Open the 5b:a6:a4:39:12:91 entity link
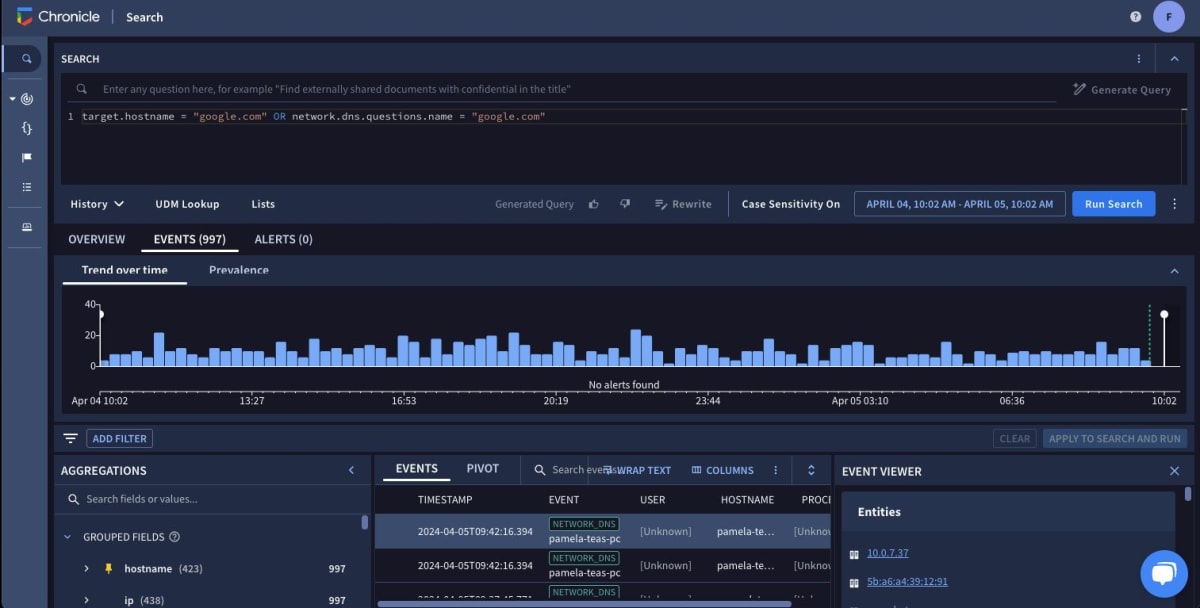Screen dimensions: 1200x608 907,582
